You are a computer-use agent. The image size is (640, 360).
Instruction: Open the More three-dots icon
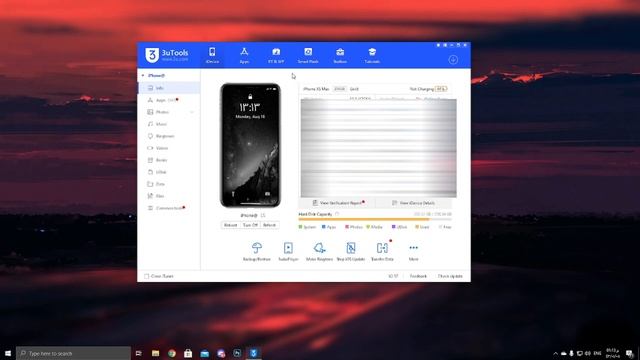(x=413, y=248)
